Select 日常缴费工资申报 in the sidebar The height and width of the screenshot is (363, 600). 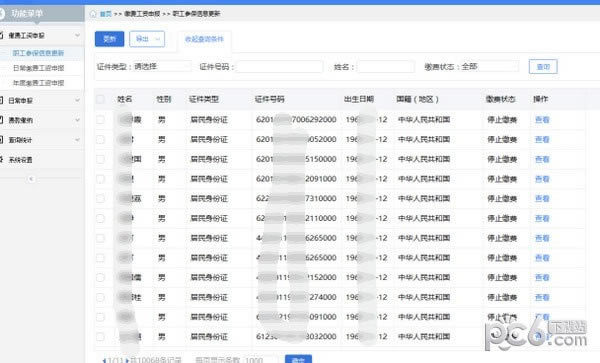(x=38, y=68)
